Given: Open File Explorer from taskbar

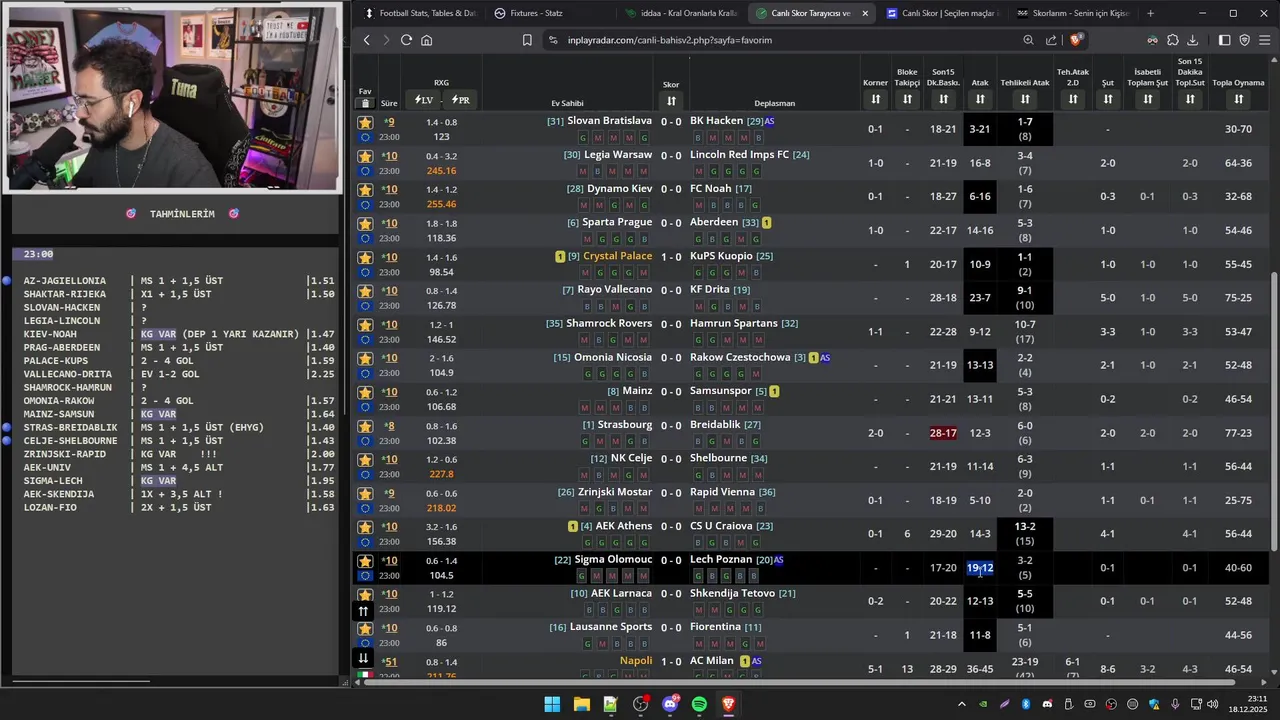Looking at the screenshot, I should (581, 704).
